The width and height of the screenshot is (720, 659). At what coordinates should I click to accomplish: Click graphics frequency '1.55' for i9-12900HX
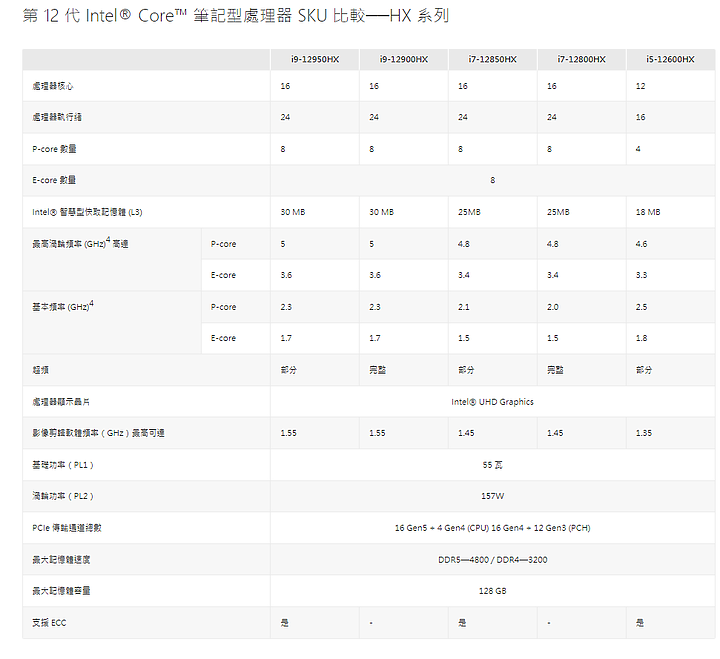pyautogui.click(x=377, y=433)
